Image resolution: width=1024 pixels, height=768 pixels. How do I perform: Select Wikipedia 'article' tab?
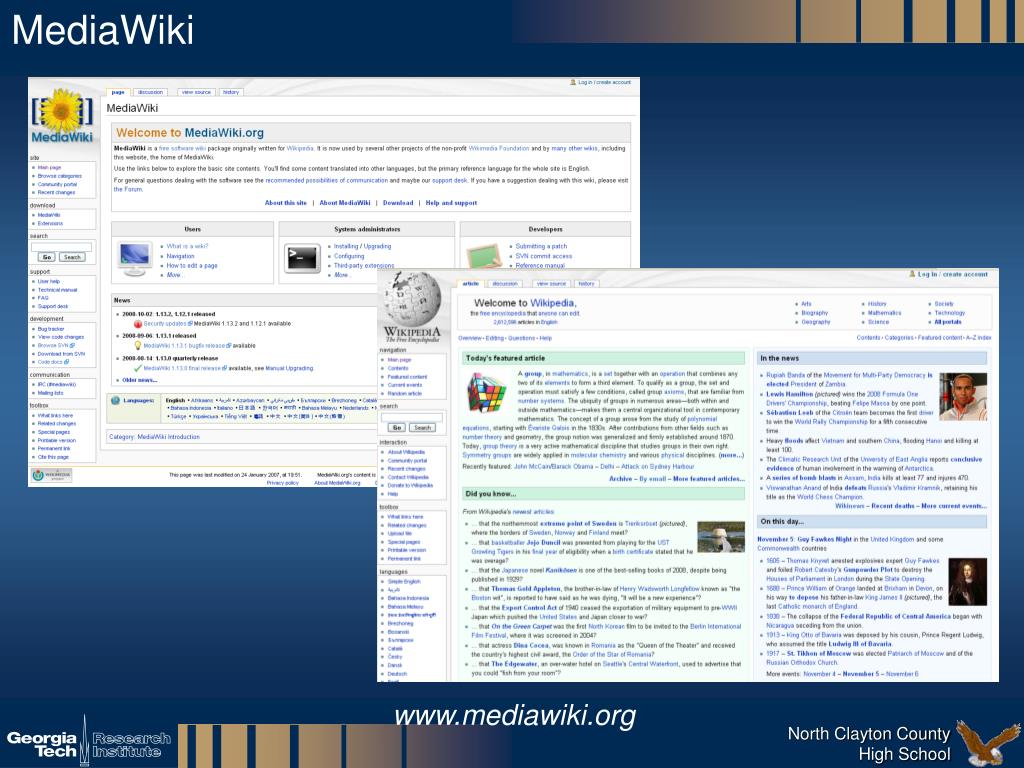click(x=470, y=283)
